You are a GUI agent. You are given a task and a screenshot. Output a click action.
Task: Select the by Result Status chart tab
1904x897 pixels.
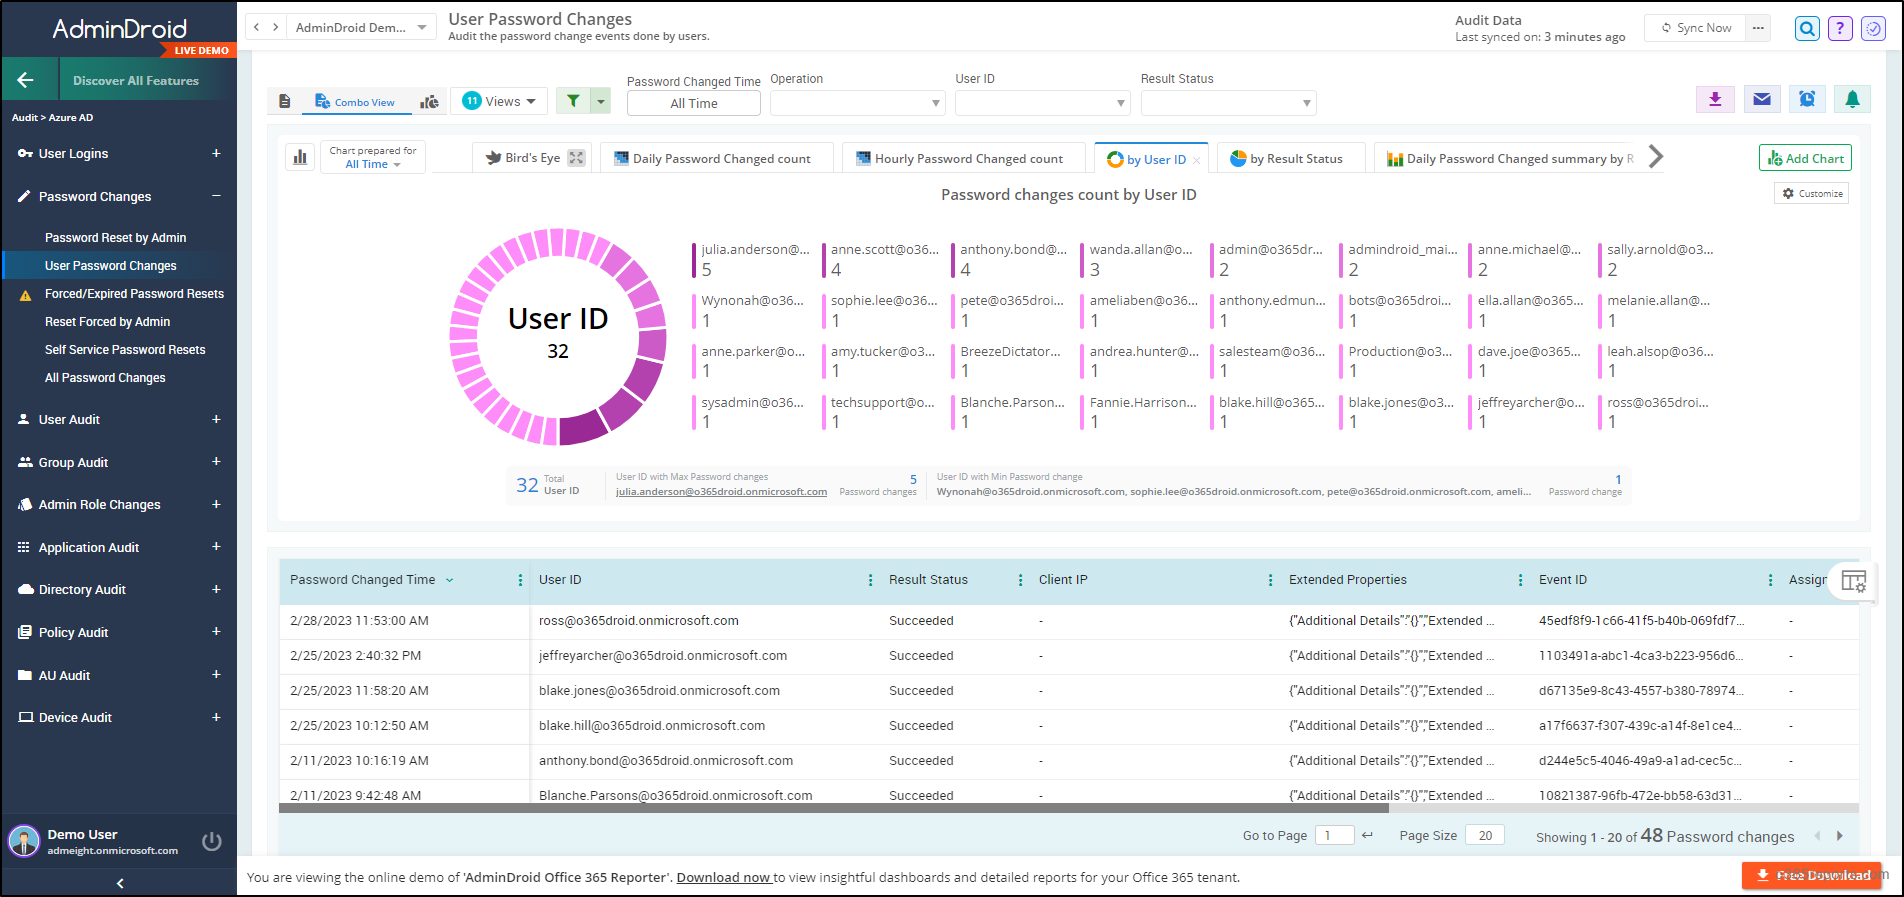pos(1290,158)
